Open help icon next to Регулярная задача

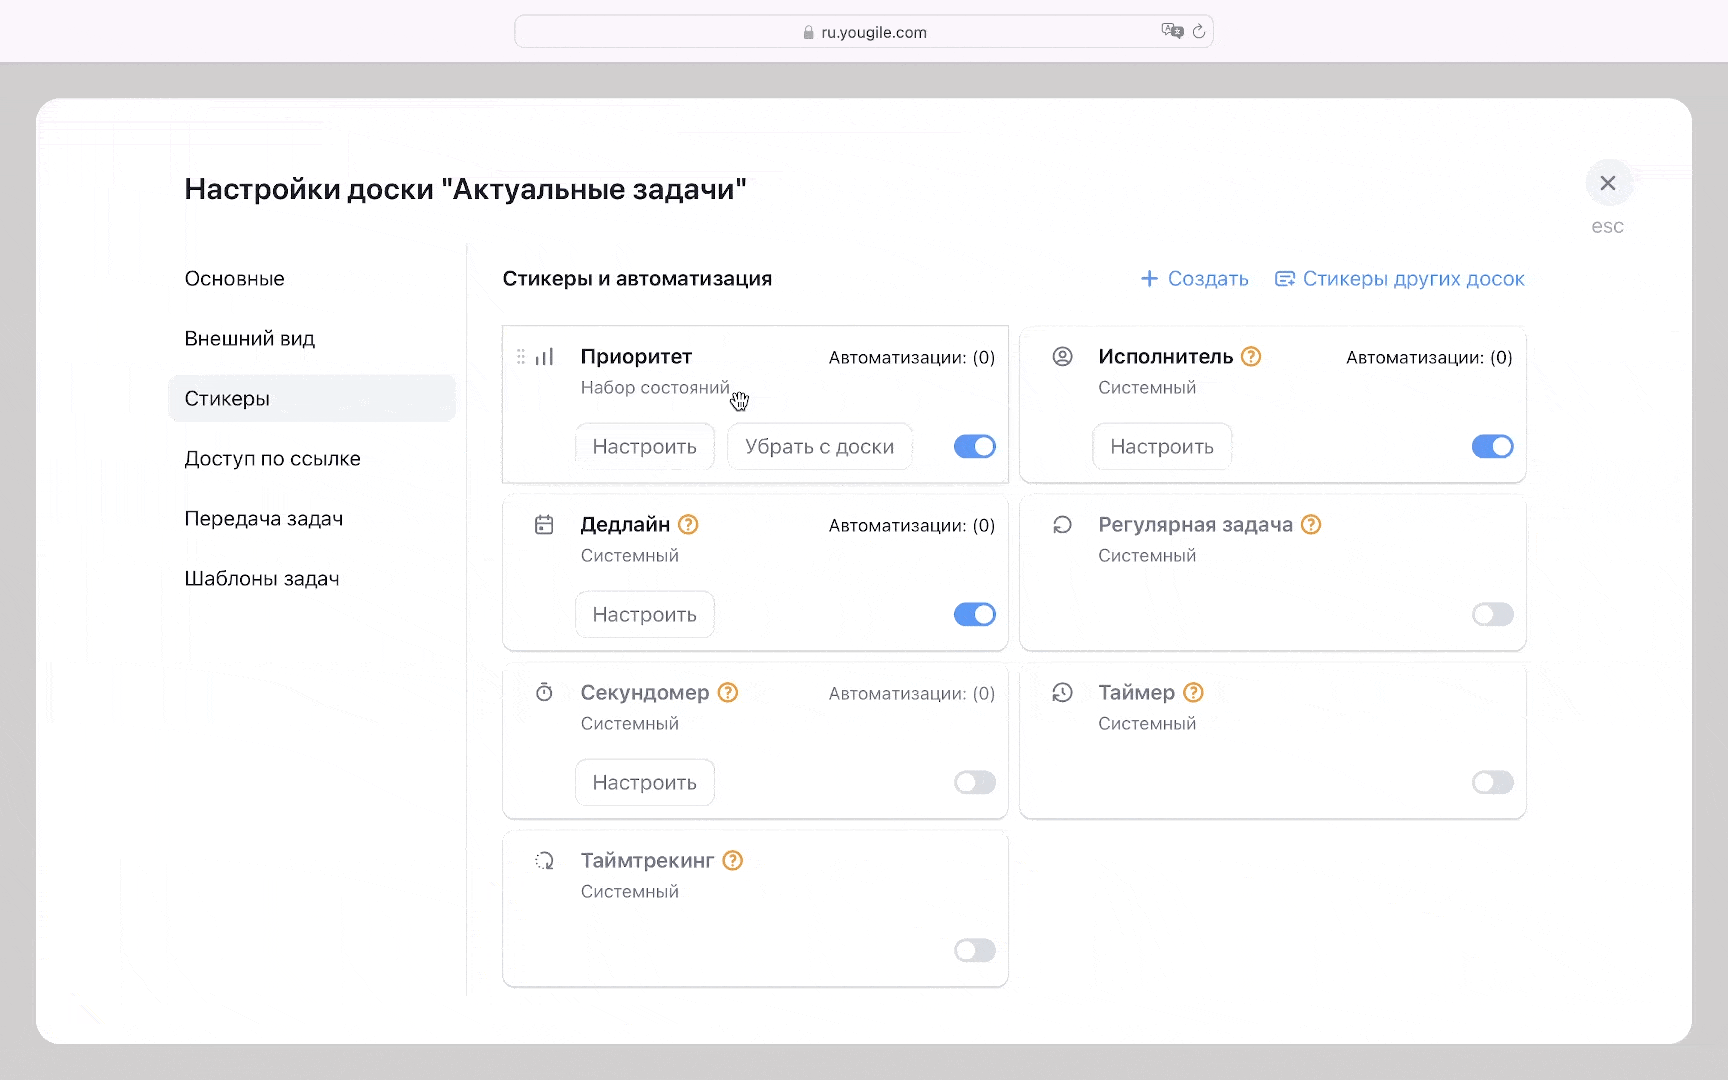1311,525
